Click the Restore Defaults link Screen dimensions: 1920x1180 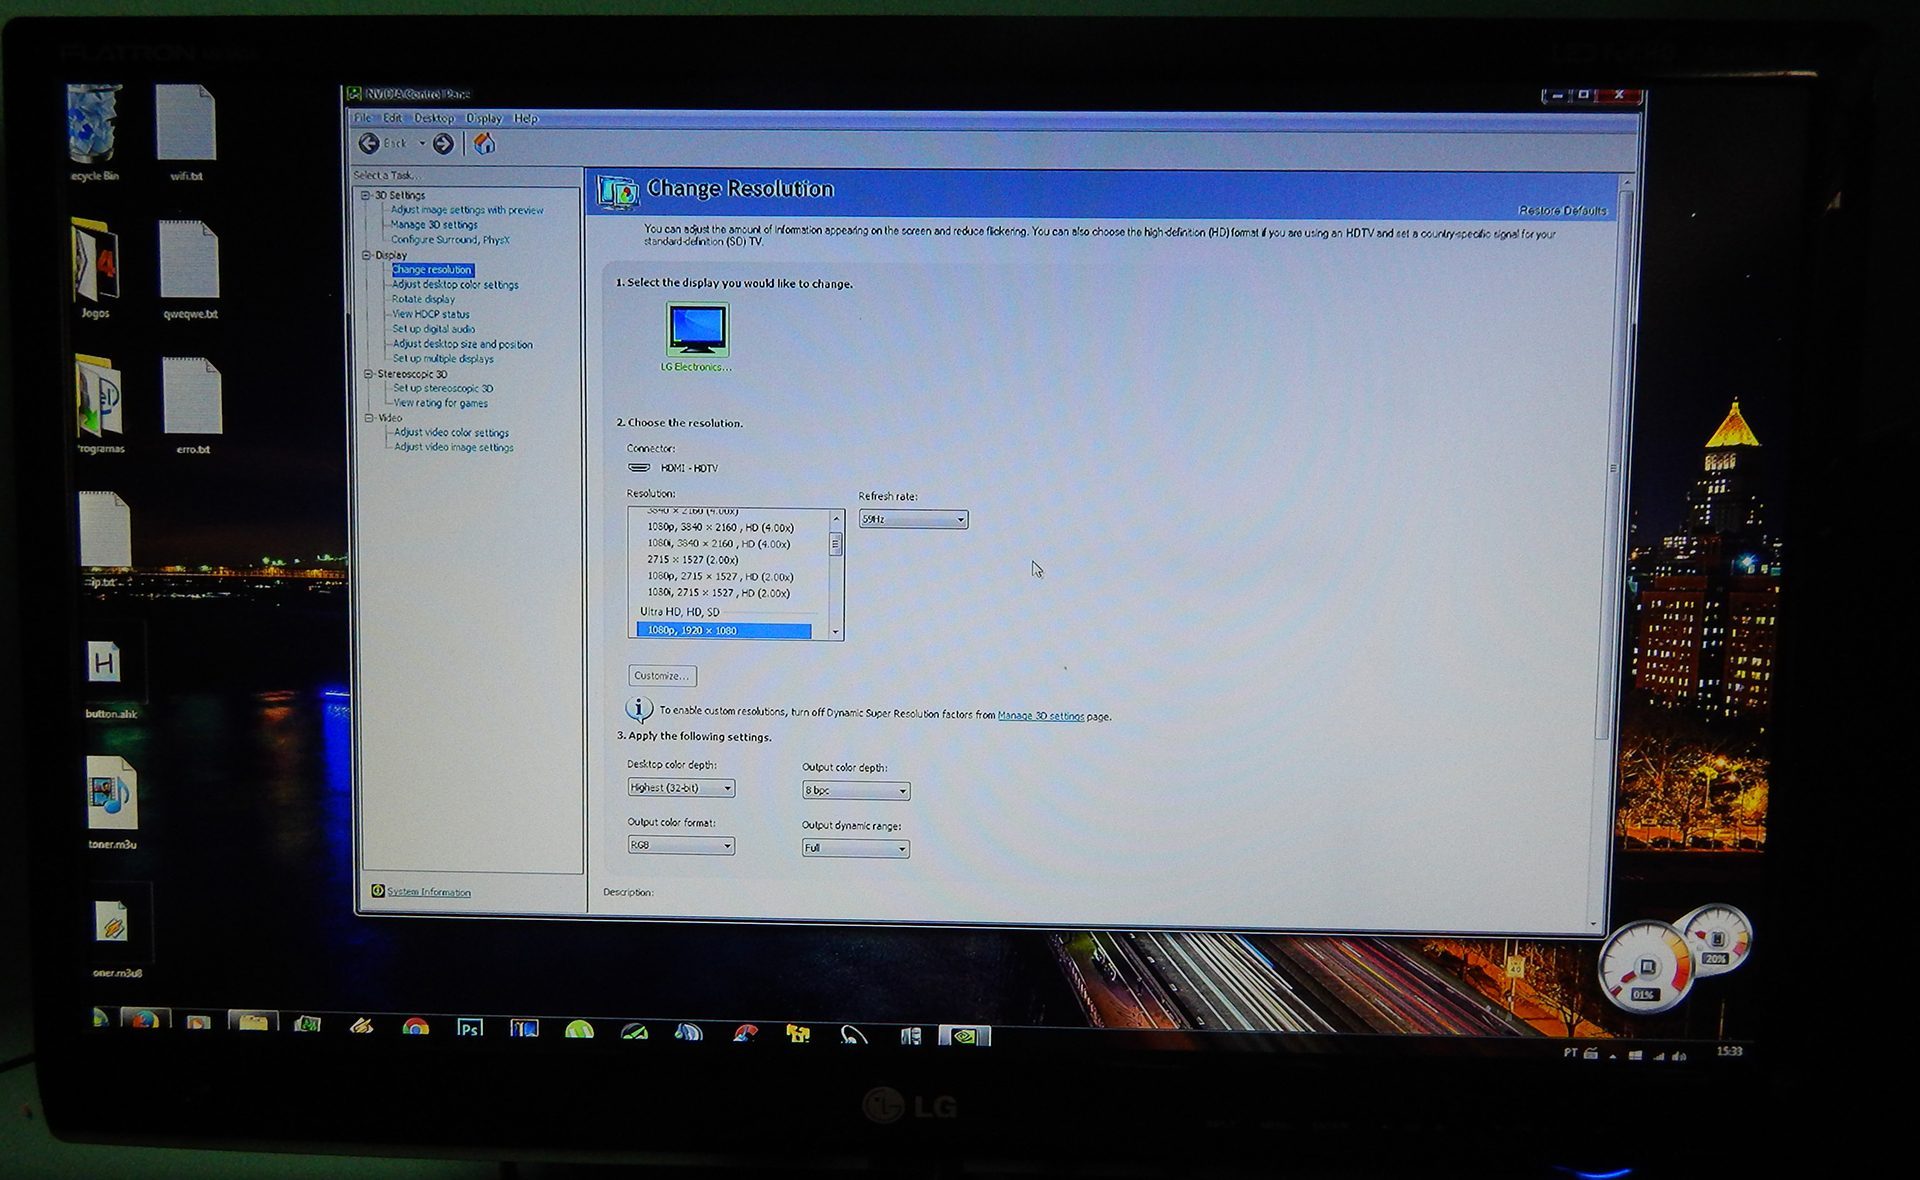click(1562, 211)
